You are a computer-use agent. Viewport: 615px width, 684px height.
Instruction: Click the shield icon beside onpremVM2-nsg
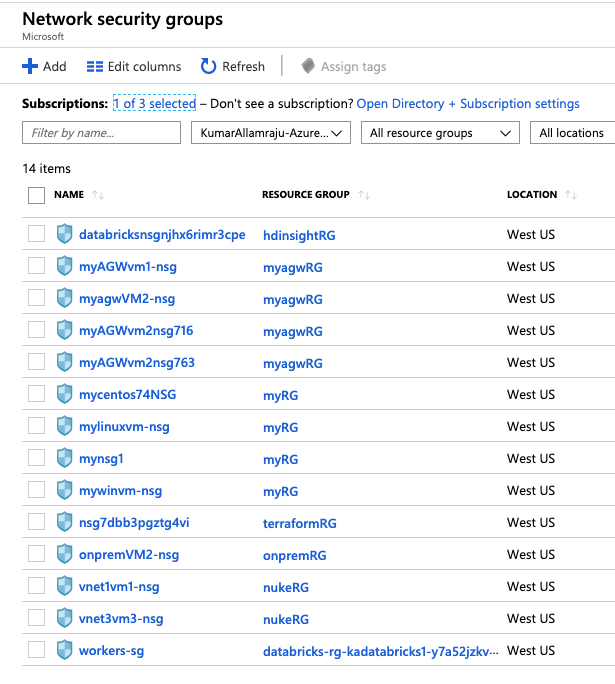click(65, 554)
